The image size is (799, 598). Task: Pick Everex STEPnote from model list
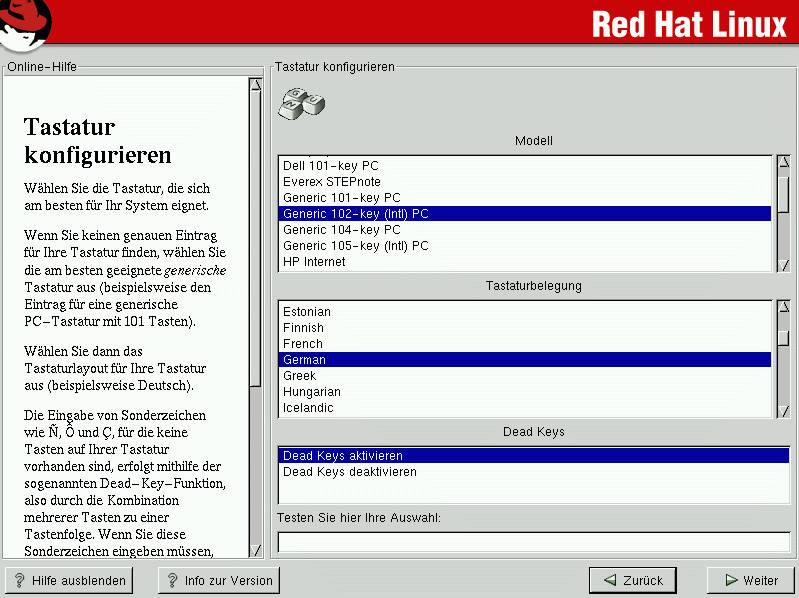(332, 182)
